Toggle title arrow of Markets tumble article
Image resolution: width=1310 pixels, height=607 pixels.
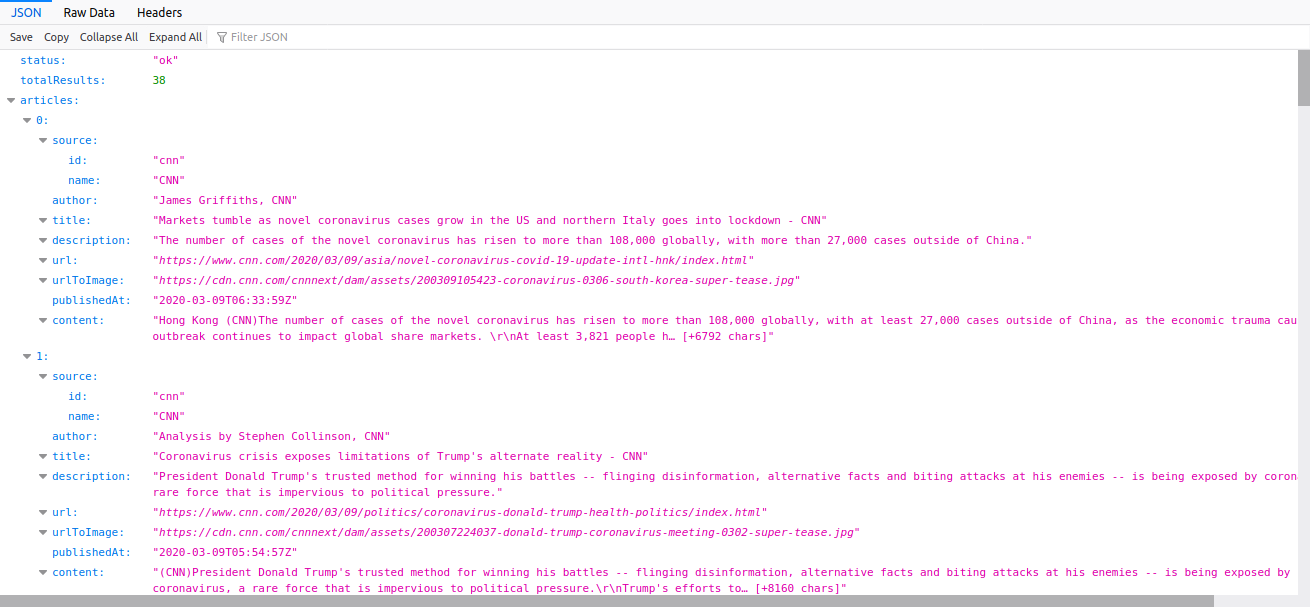43,220
